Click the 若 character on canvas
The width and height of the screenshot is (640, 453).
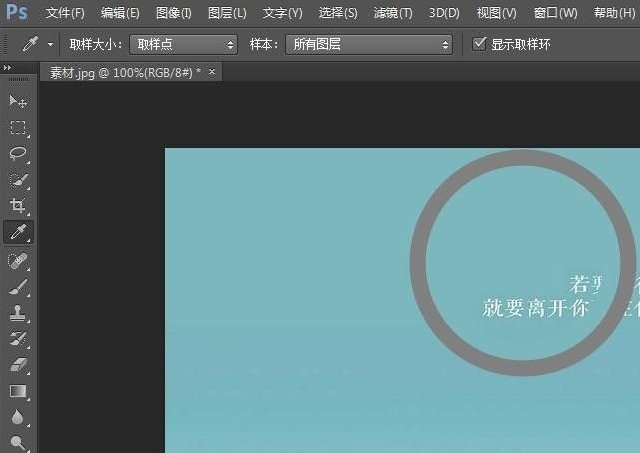(579, 284)
